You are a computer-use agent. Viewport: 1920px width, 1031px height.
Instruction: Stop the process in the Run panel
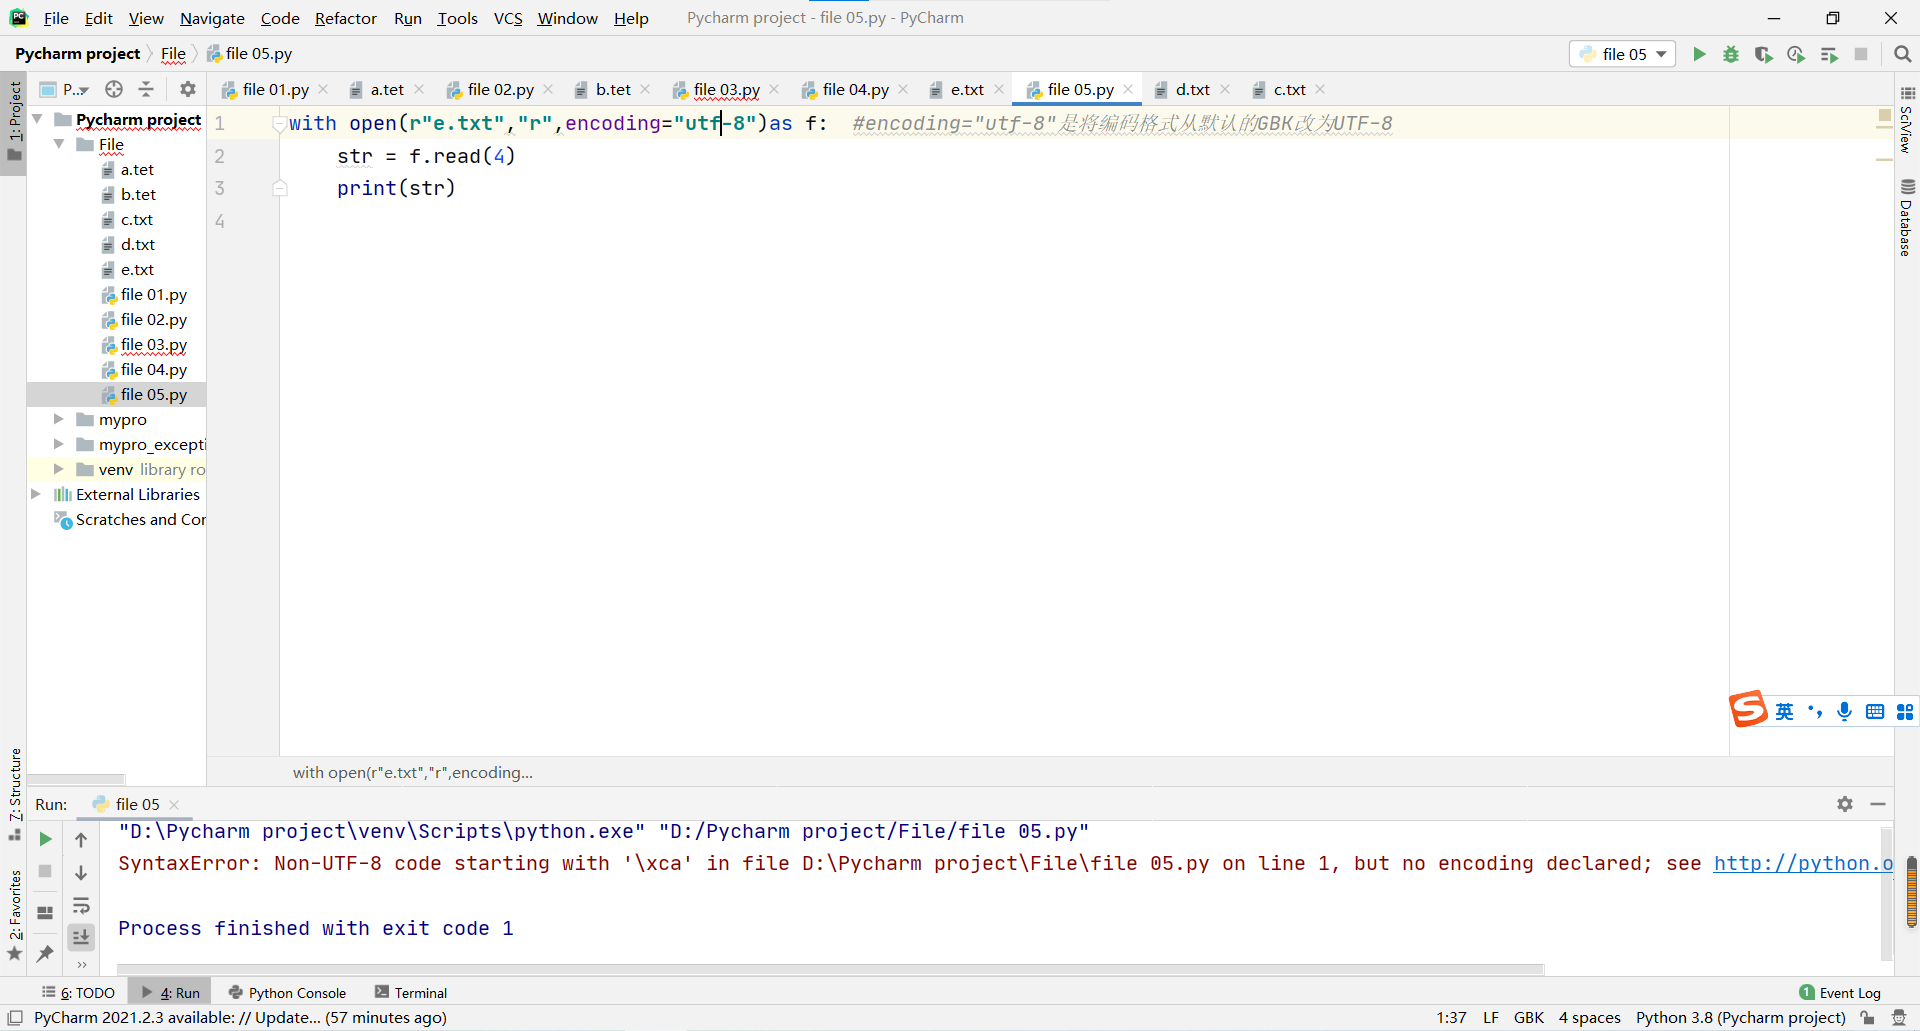(45, 872)
